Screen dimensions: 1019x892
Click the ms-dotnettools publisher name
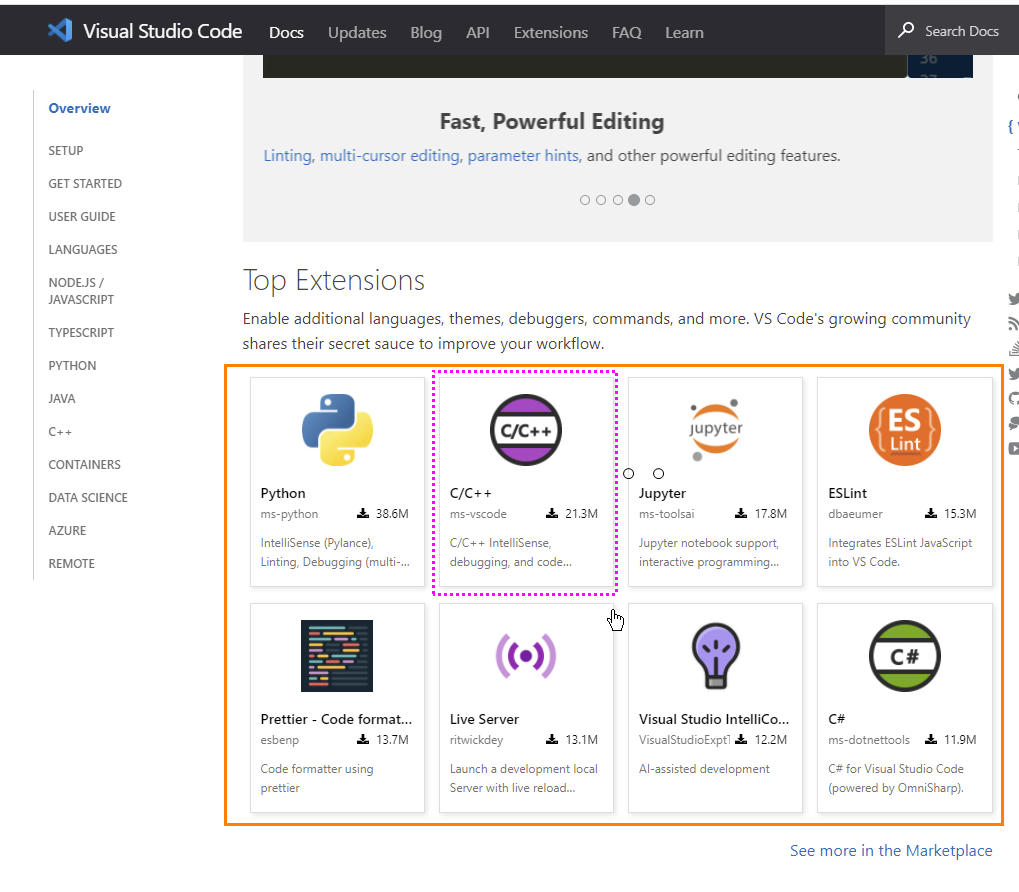[869, 740]
